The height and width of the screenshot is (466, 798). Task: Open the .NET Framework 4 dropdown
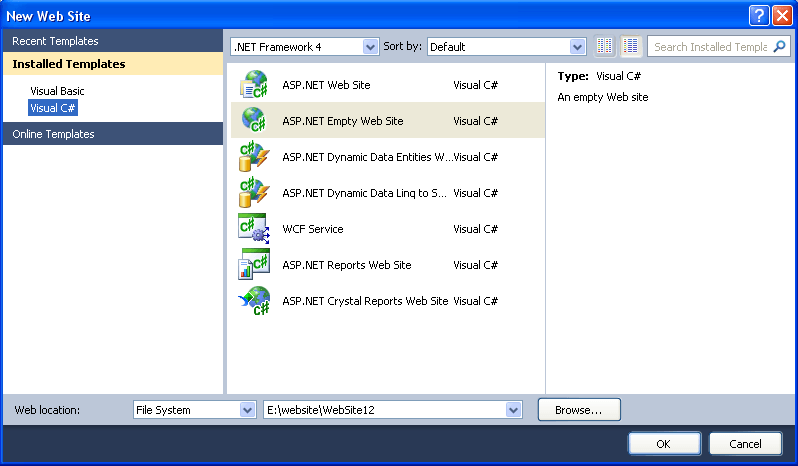371,46
